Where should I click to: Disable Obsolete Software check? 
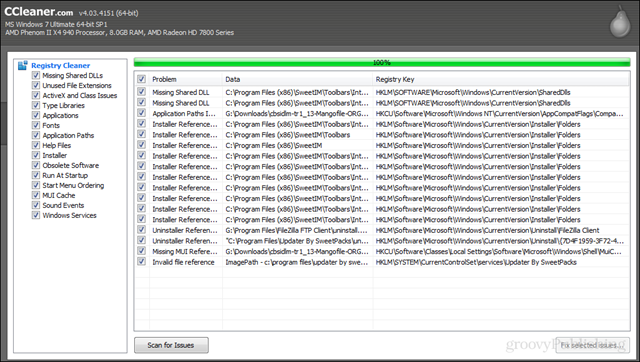(36, 165)
